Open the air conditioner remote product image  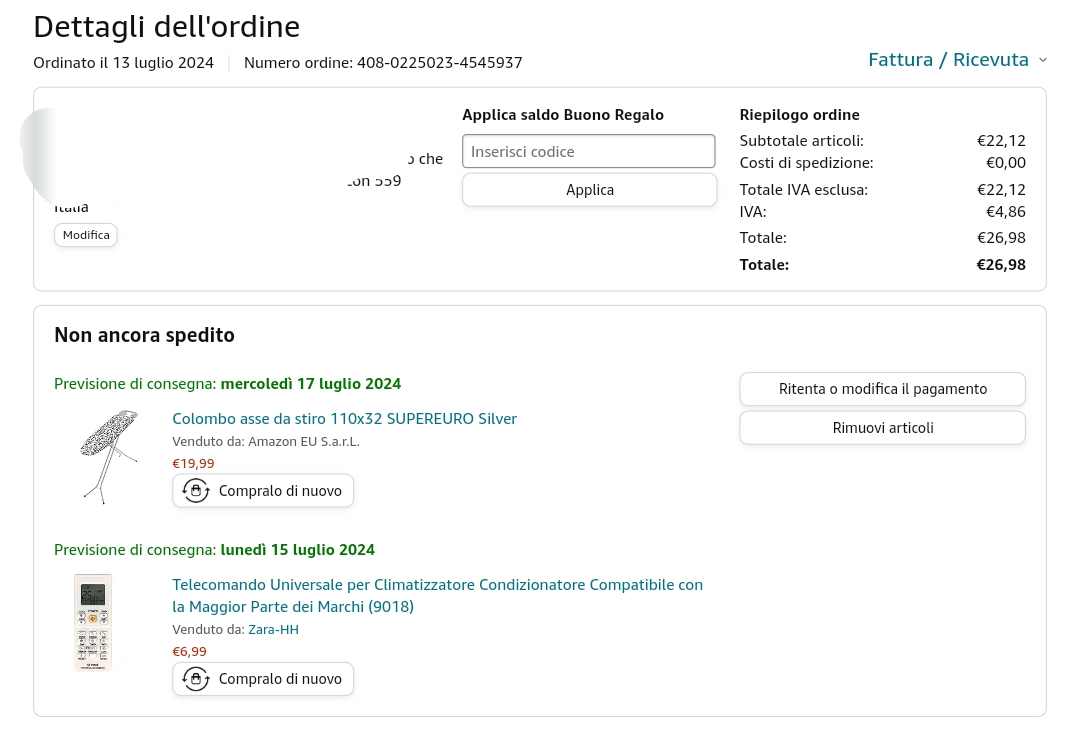93,622
